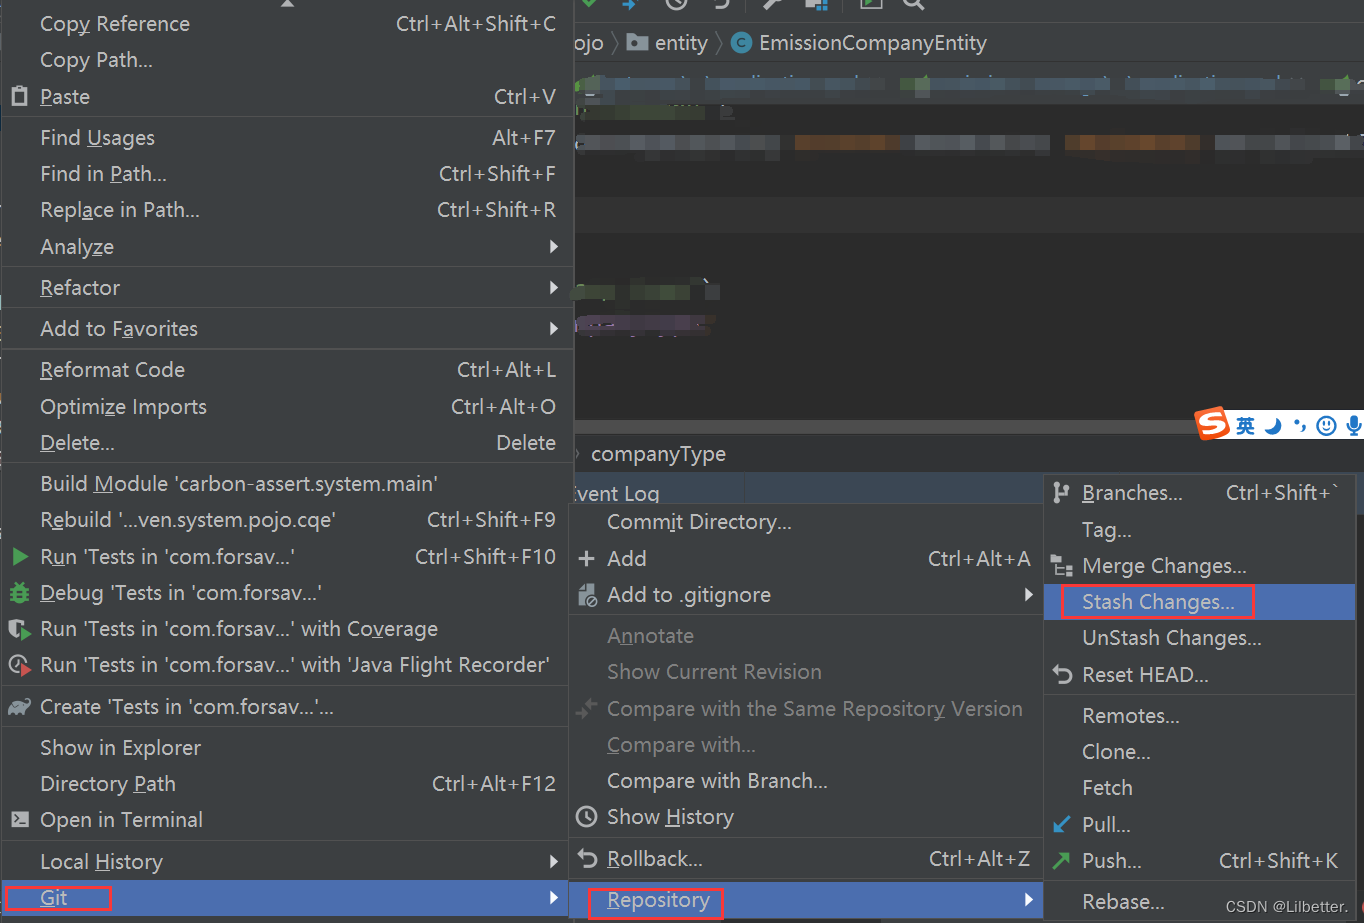Open Sogou input method emoji picker
The image size is (1364, 923).
pyautogui.click(x=1326, y=425)
